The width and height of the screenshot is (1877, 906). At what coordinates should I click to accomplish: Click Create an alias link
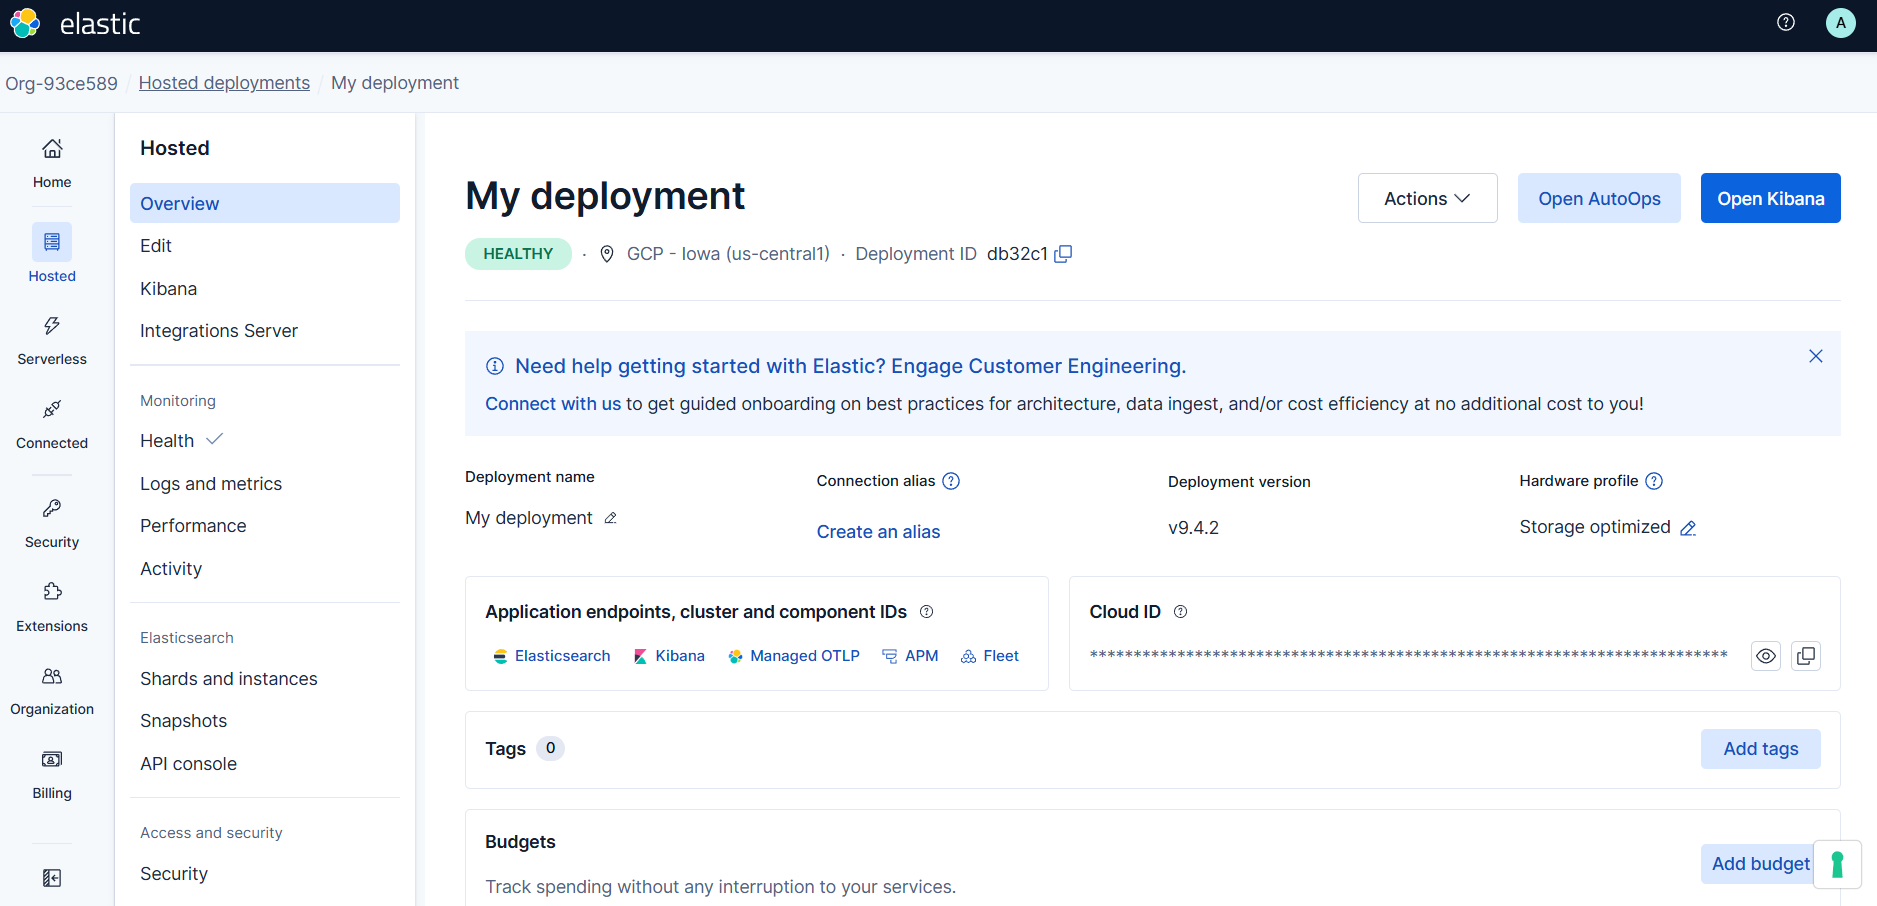(x=878, y=532)
